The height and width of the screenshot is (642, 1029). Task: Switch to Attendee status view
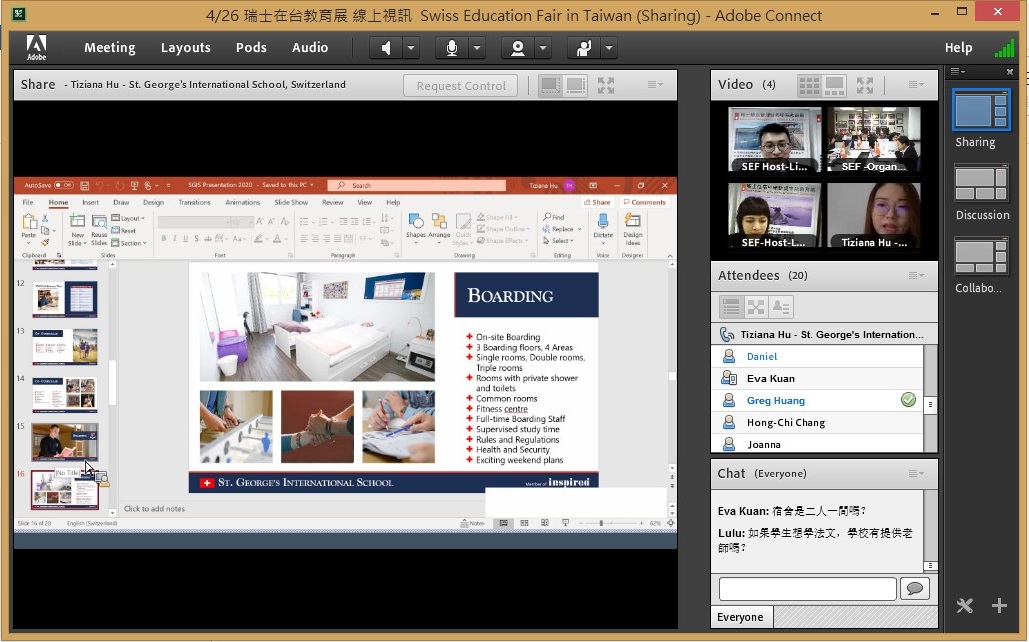(x=781, y=307)
